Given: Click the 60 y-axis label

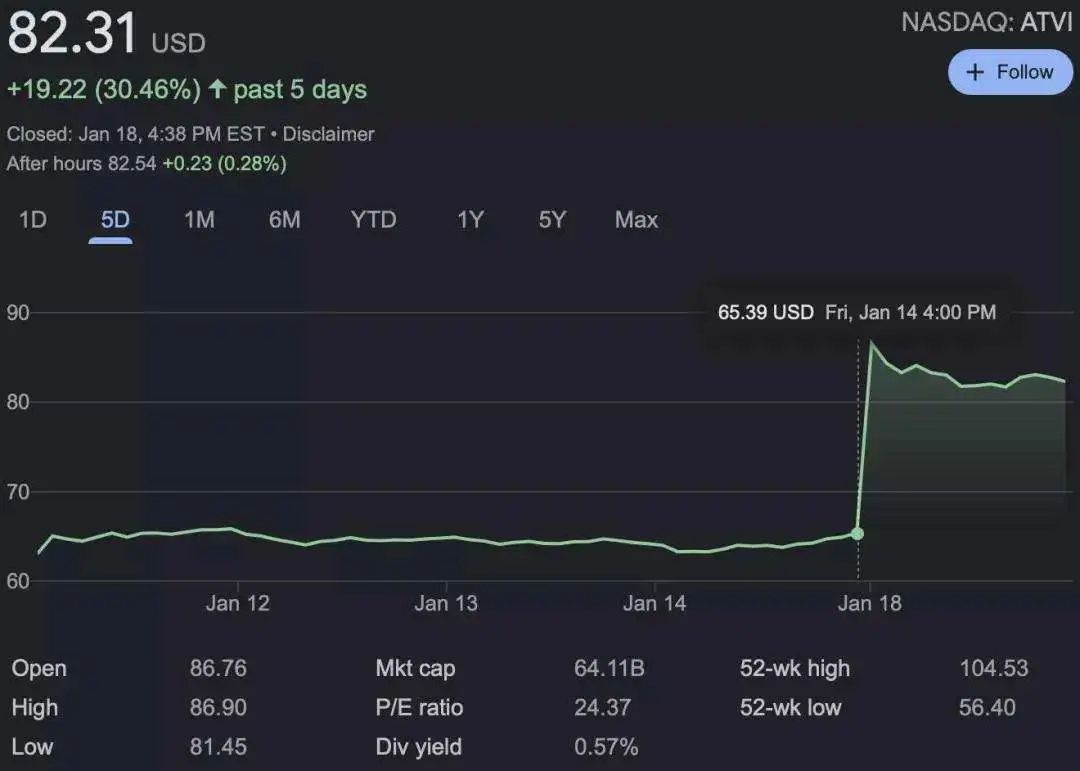Looking at the screenshot, I should tap(19, 581).
